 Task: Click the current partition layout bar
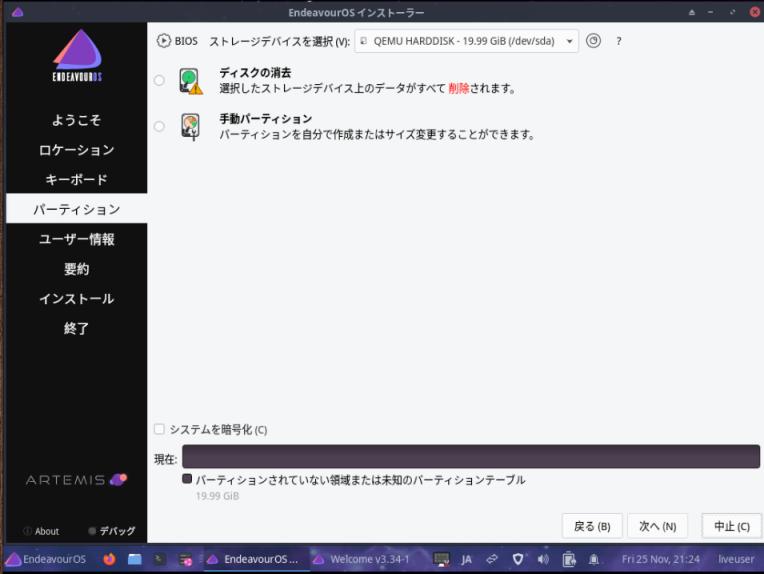(471, 457)
